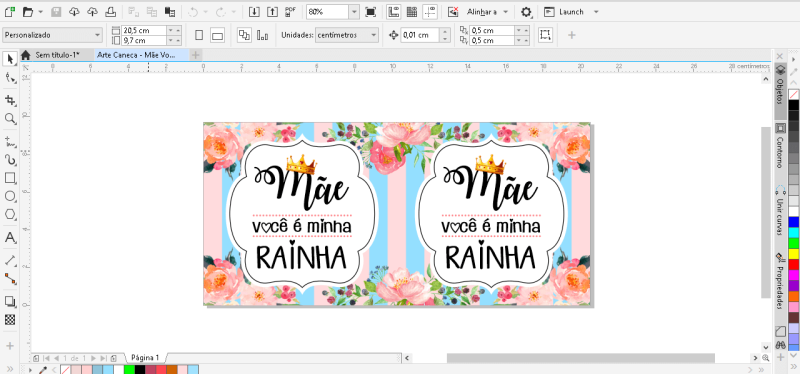Click the Import icon with down arrow
Viewport: 800px width, 374px height.
pyautogui.click(x=254, y=11)
